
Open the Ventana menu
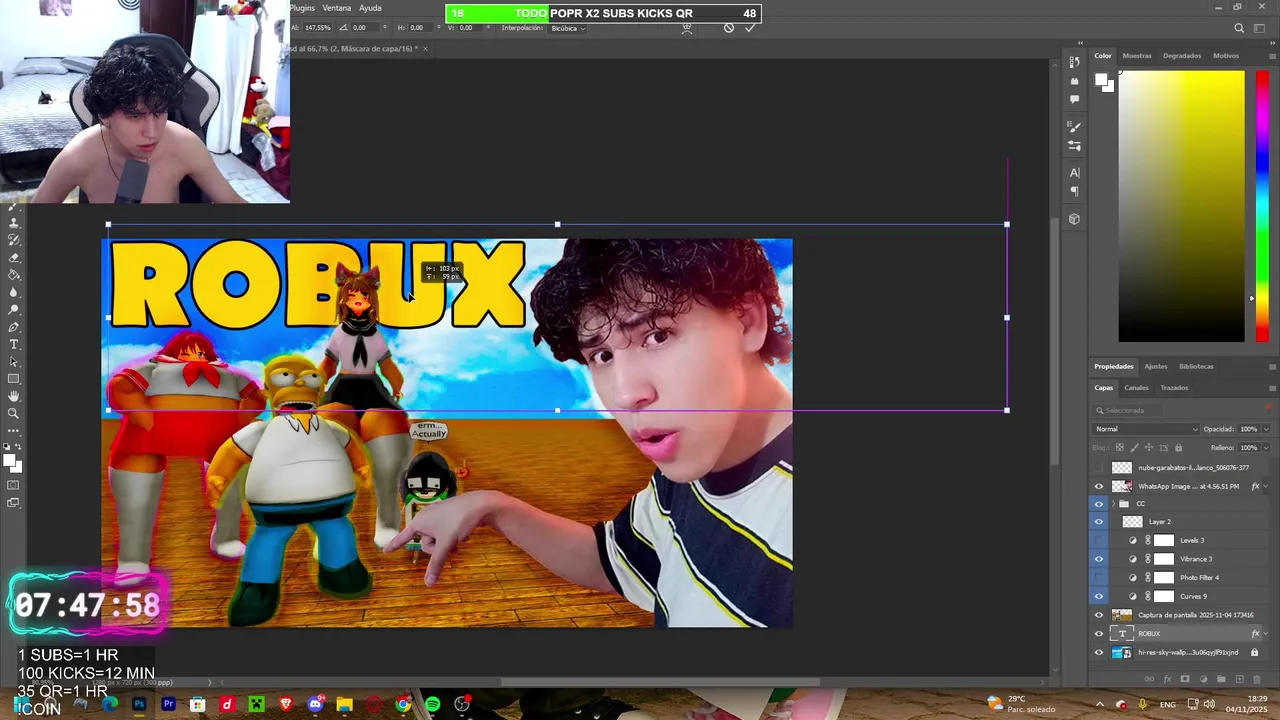pyautogui.click(x=336, y=8)
